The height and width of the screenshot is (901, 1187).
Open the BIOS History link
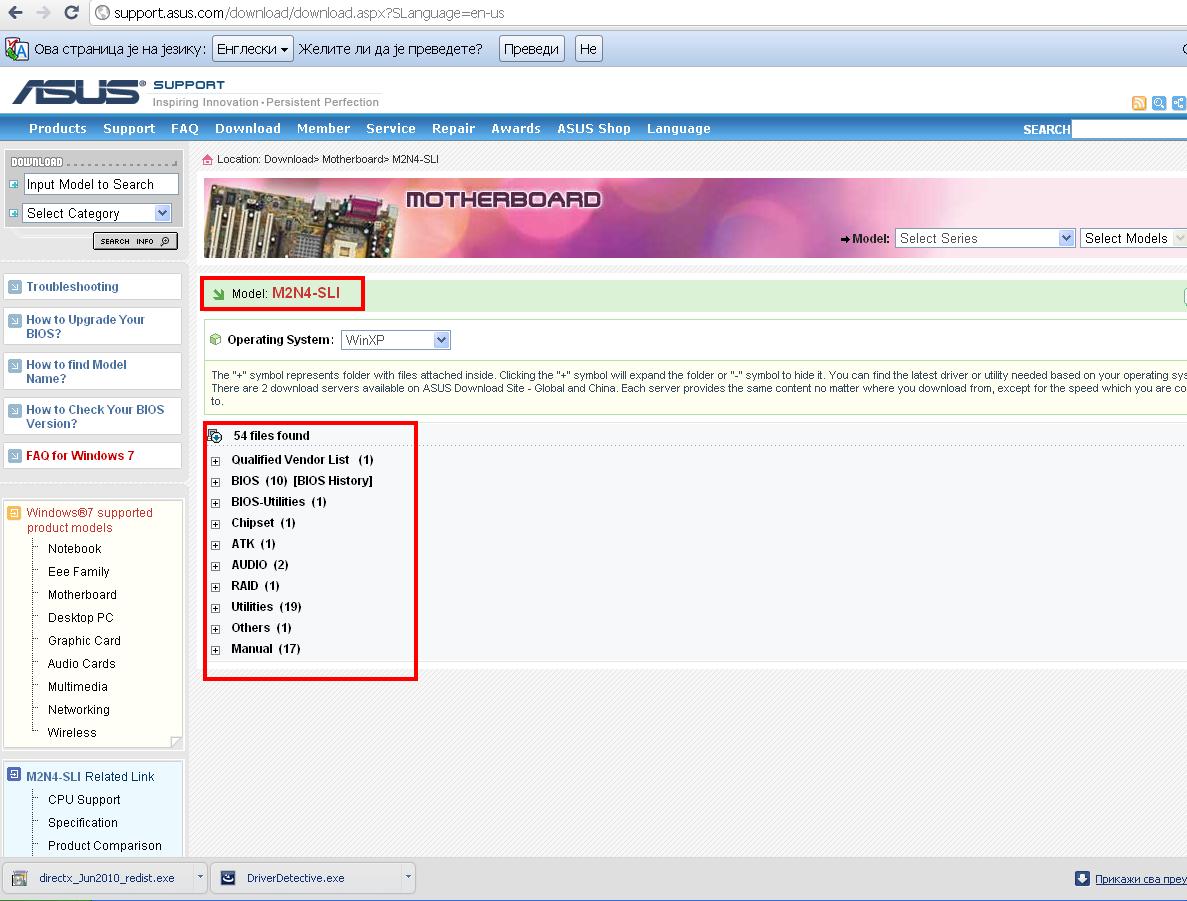point(332,481)
